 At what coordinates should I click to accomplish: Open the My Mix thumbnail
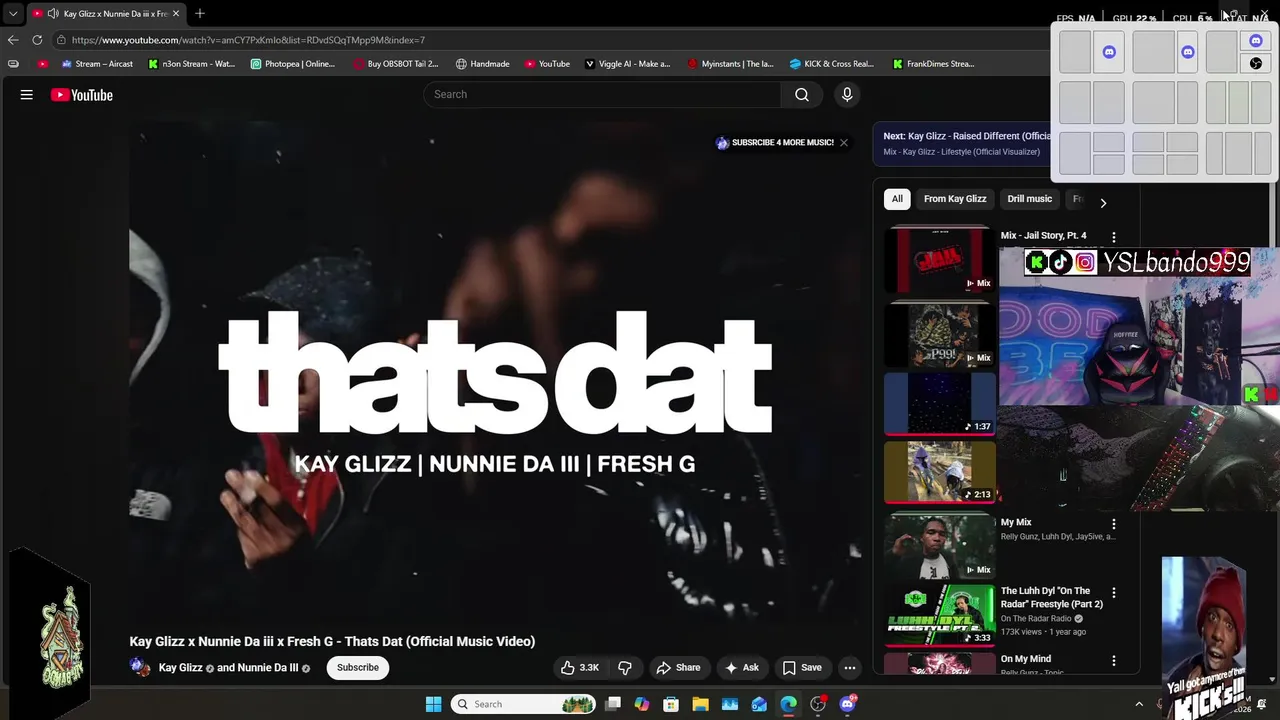point(940,545)
